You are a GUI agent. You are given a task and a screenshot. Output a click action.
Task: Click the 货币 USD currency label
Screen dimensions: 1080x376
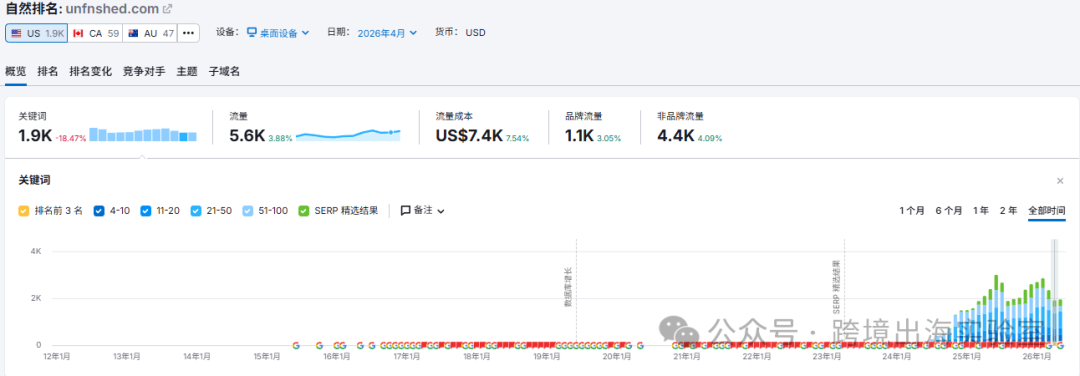tap(459, 32)
